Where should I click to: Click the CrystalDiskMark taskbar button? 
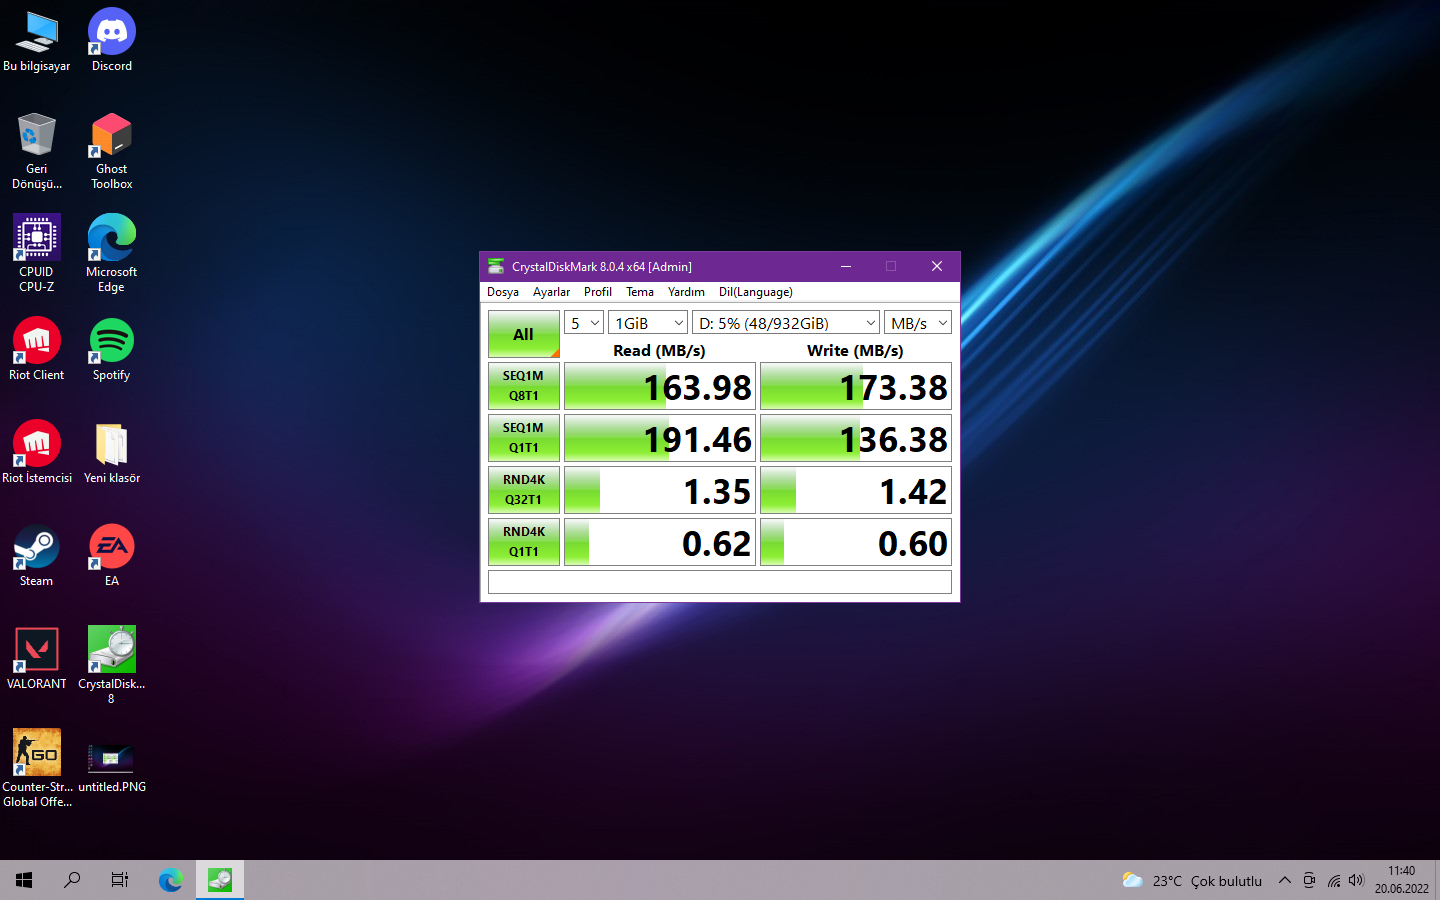point(220,880)
